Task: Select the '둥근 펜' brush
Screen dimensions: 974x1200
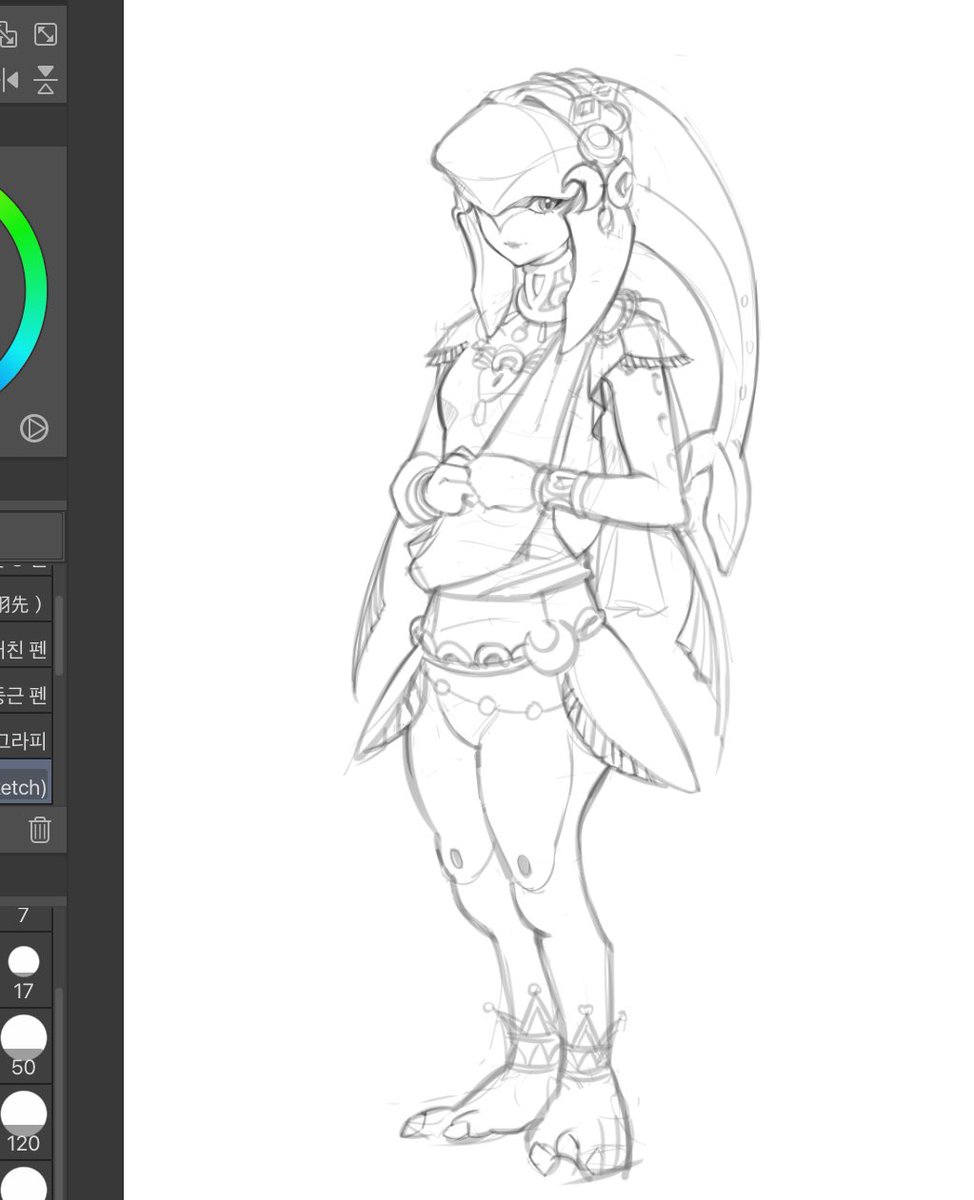Action: pyautogui.click(x=26, y=695)
